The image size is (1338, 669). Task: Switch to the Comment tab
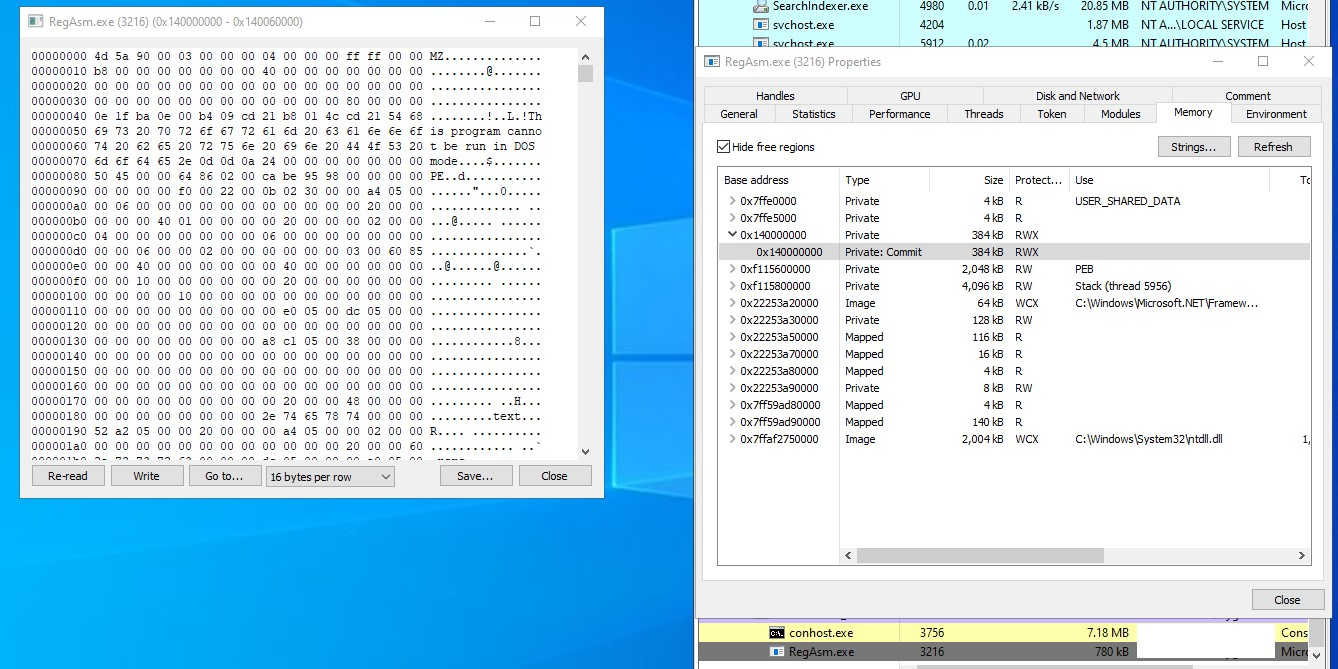coord(1248,96)
